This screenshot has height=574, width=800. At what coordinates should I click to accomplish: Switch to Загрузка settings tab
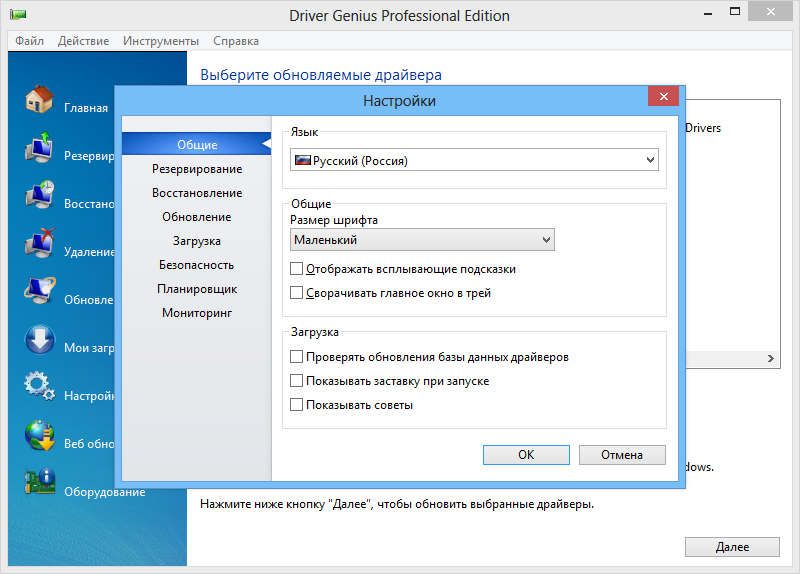coord(196,241)
